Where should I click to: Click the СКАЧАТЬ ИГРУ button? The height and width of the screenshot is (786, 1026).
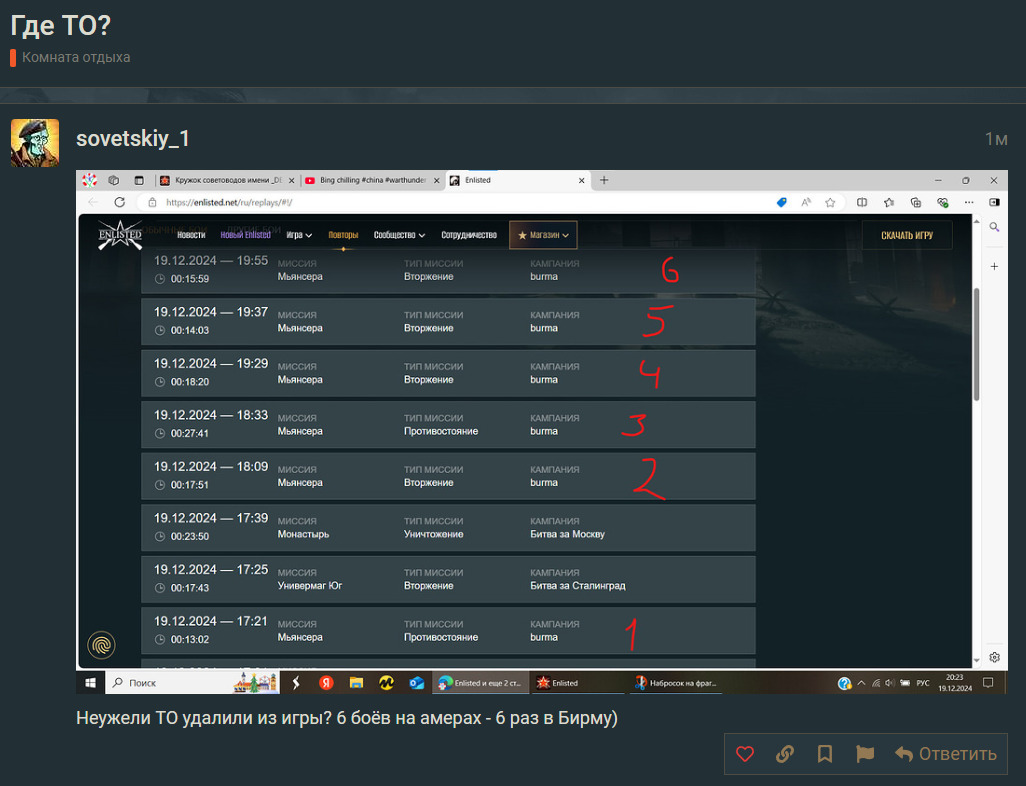907,235
